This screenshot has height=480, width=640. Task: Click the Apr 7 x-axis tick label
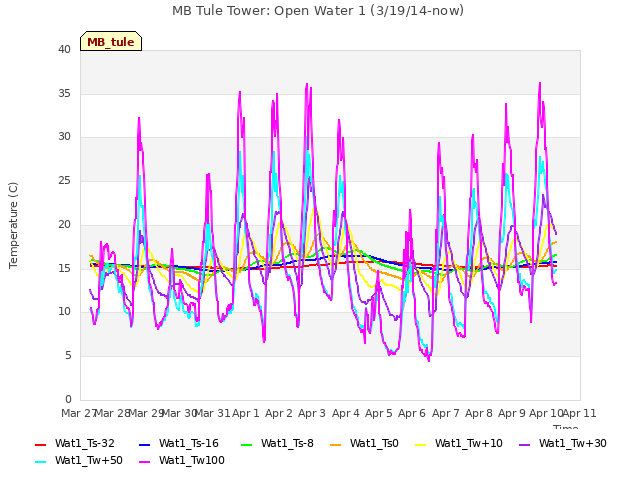tap(445, 413)
